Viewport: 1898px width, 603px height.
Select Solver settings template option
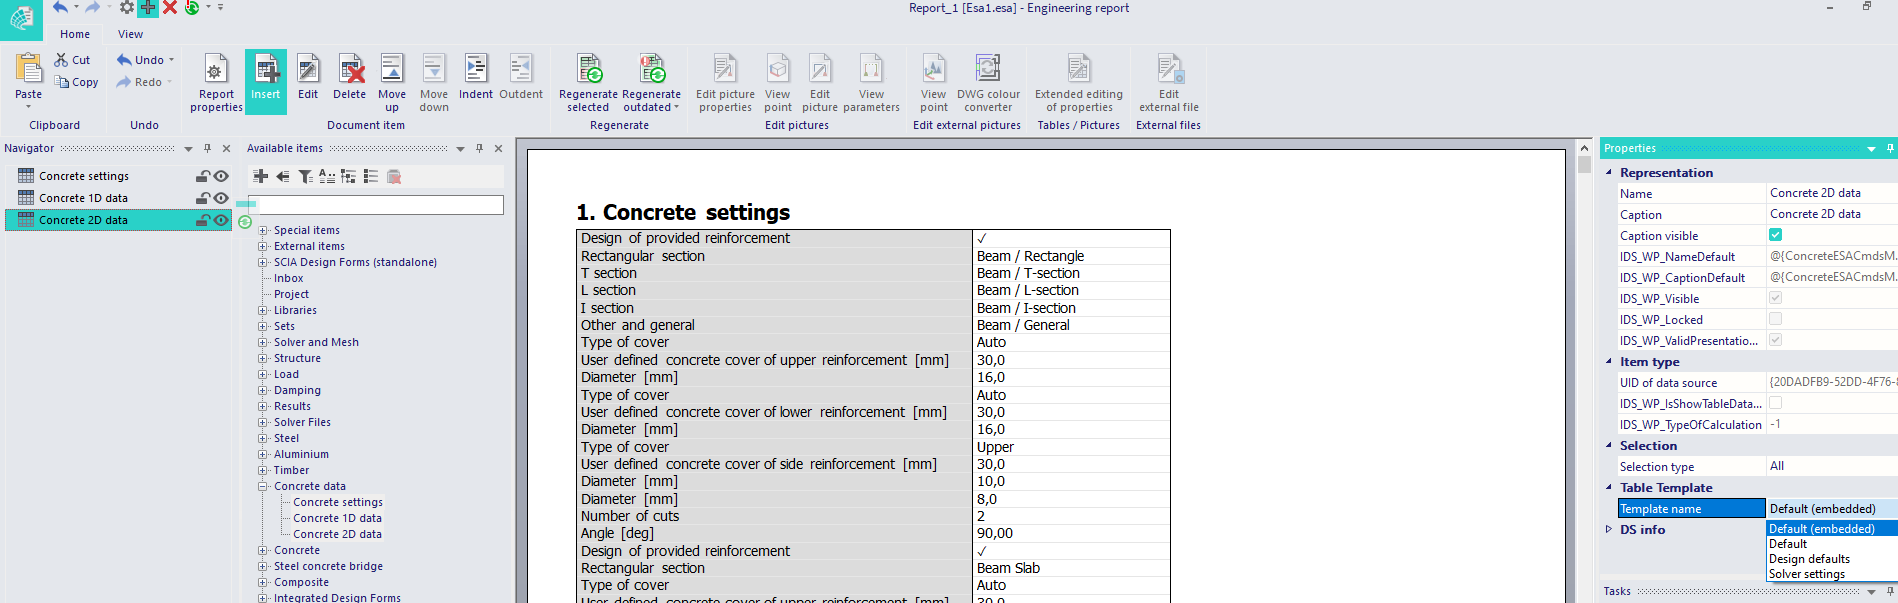(1832, 574)
